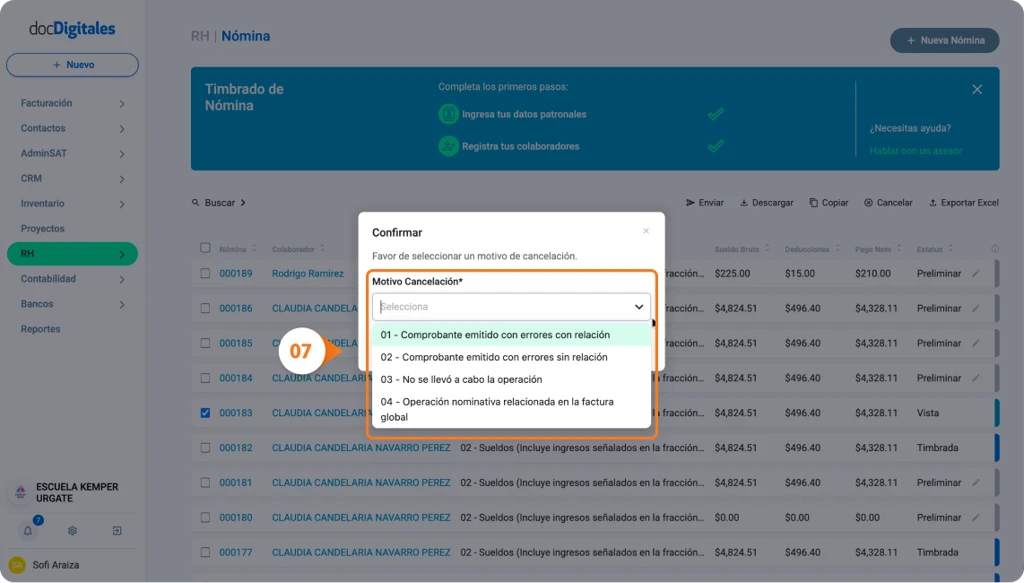This screenshot has height=583, width=1024.
Task: Sort by the Sueldo Bruto column header
Action: (743, 249)
